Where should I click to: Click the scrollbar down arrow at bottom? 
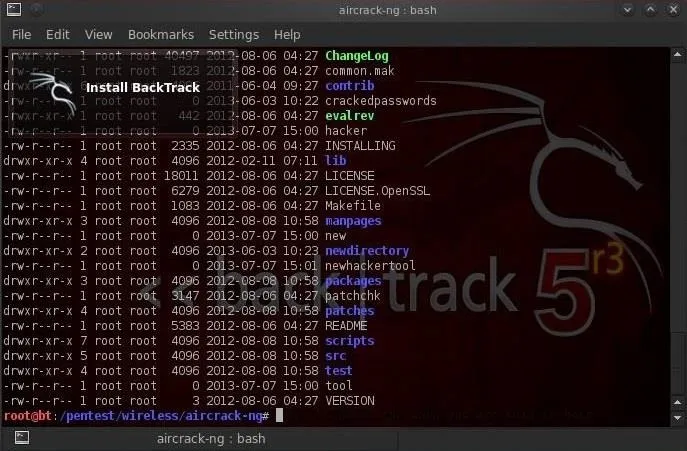click(x=677, y=418)
